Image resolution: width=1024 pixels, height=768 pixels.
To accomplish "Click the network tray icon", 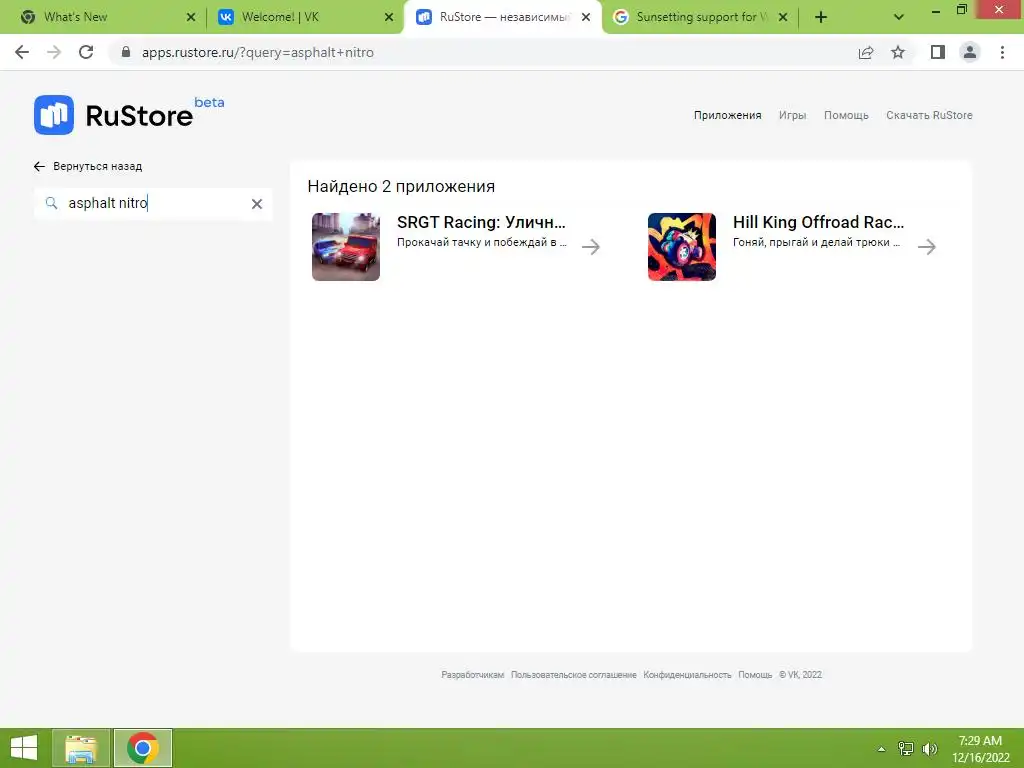I will (906, 749).
